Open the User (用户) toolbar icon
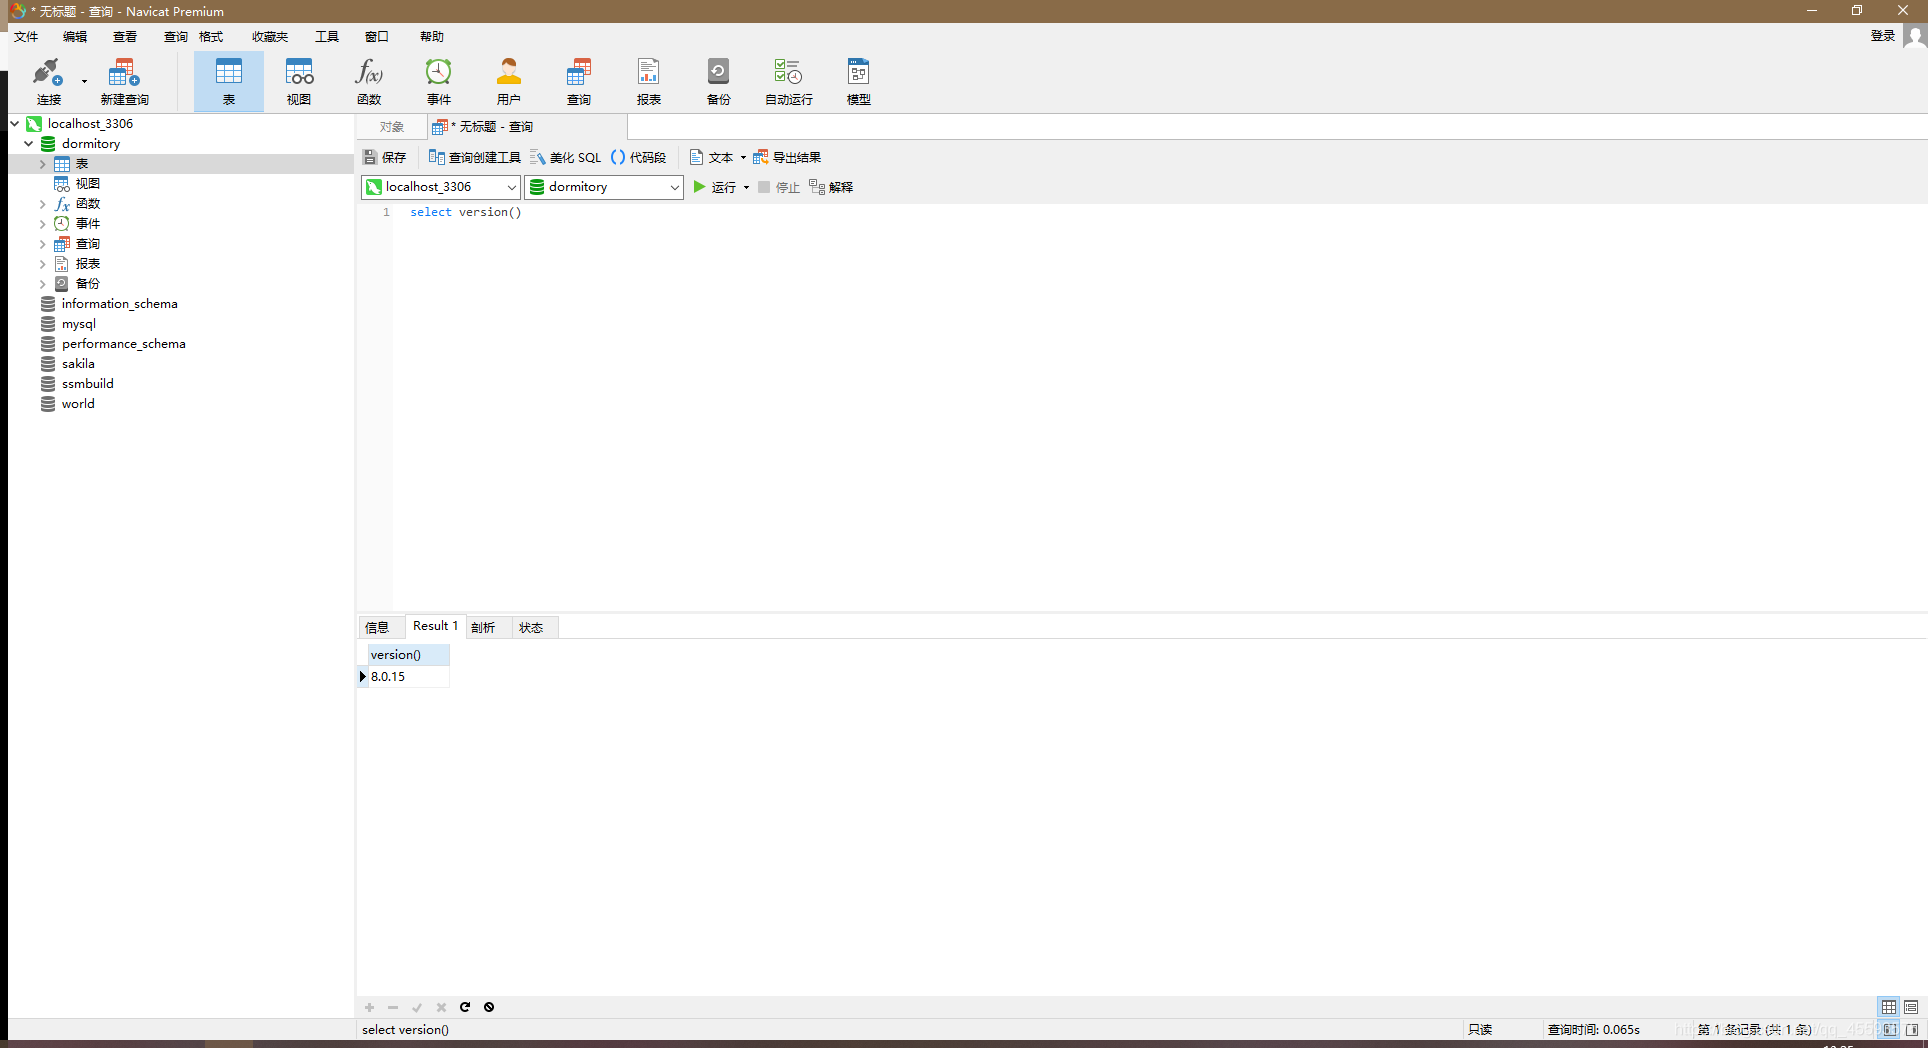 click(509, 81)
